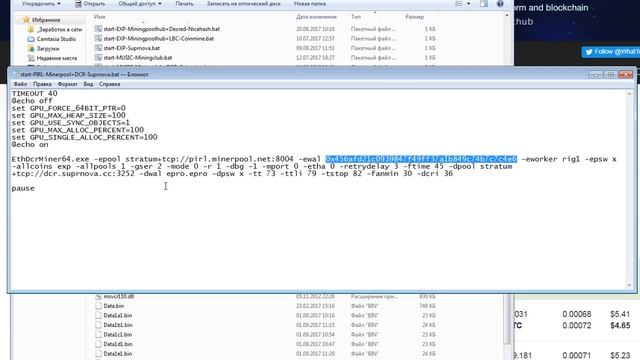Screen dimensions: 640x360
Task: Select Data1a1.bin file in Explorer
Action: 118,316
